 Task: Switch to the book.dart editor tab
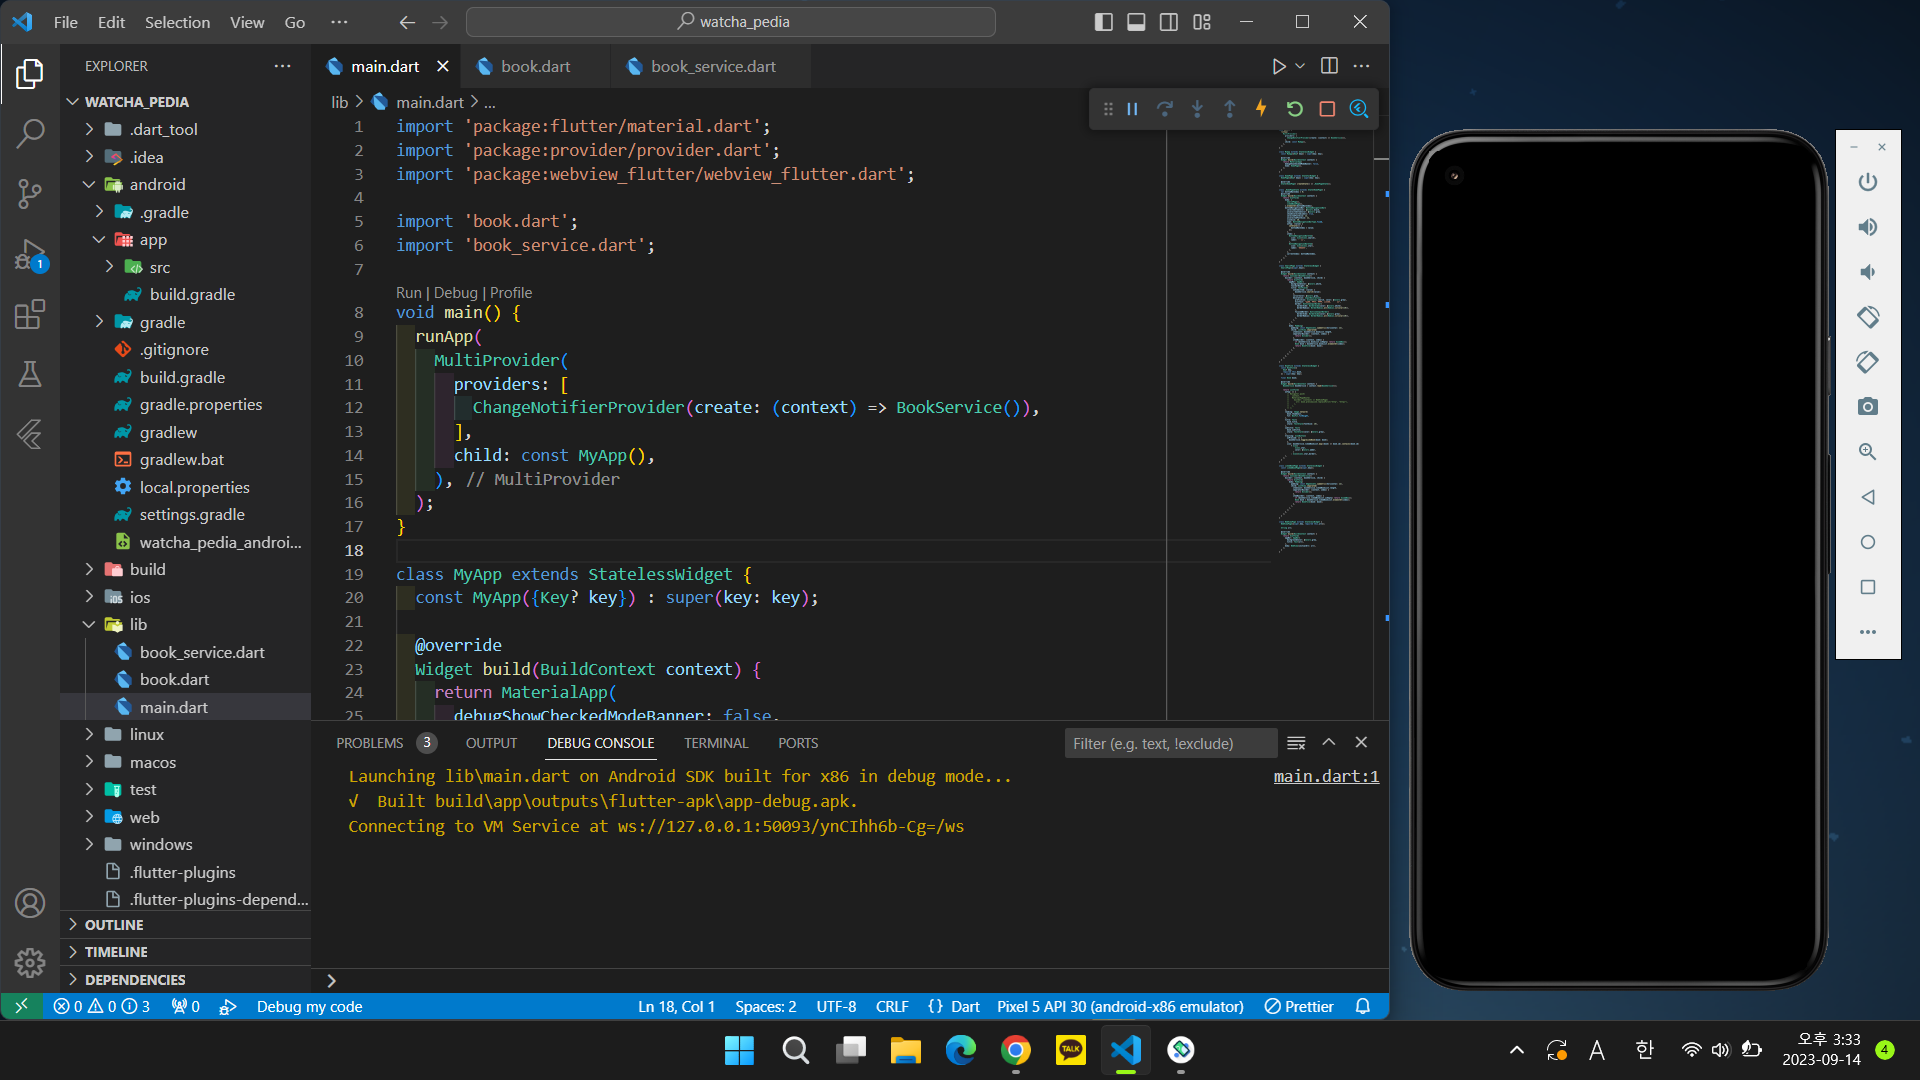click(535, 66)
